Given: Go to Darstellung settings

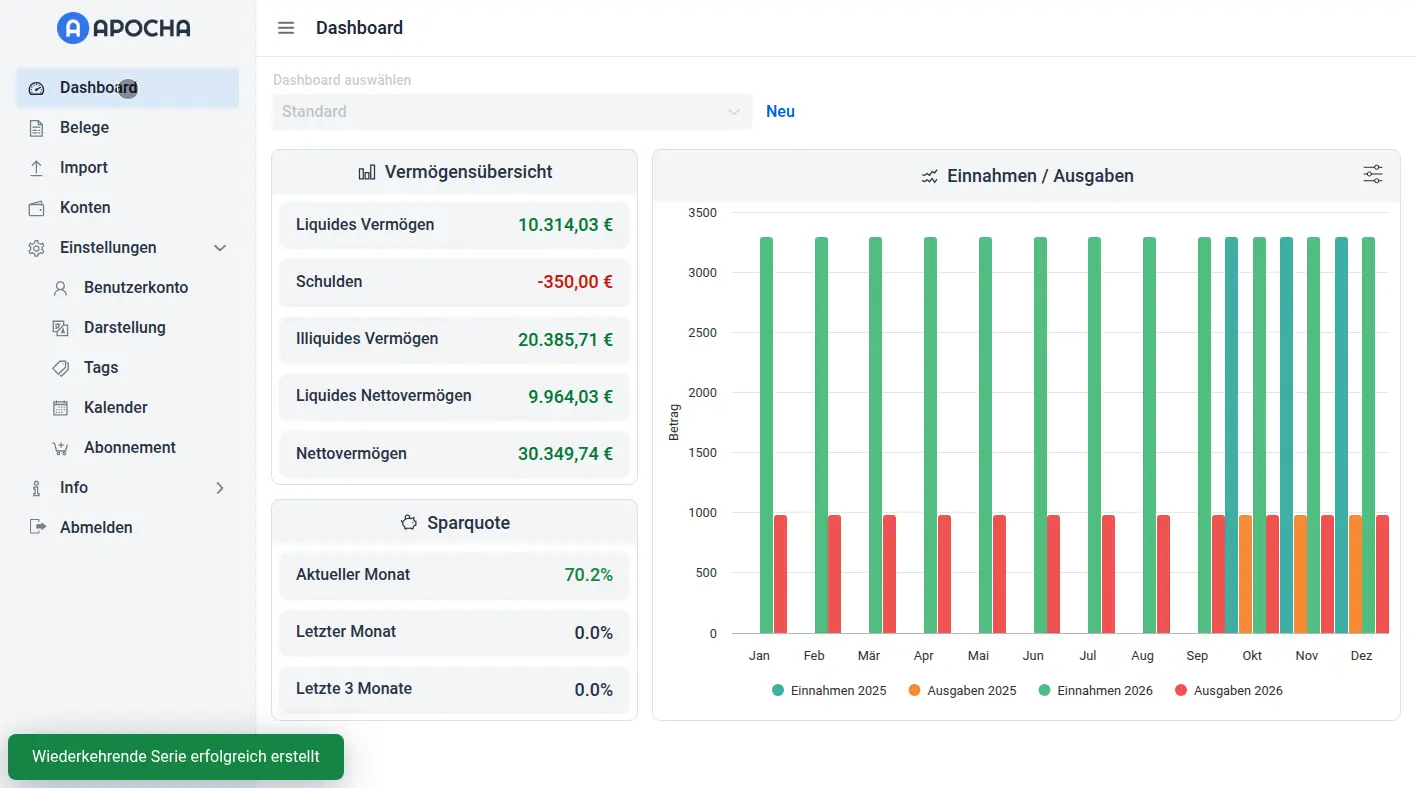Looking at the screenshot, I should tap(124, 328).
